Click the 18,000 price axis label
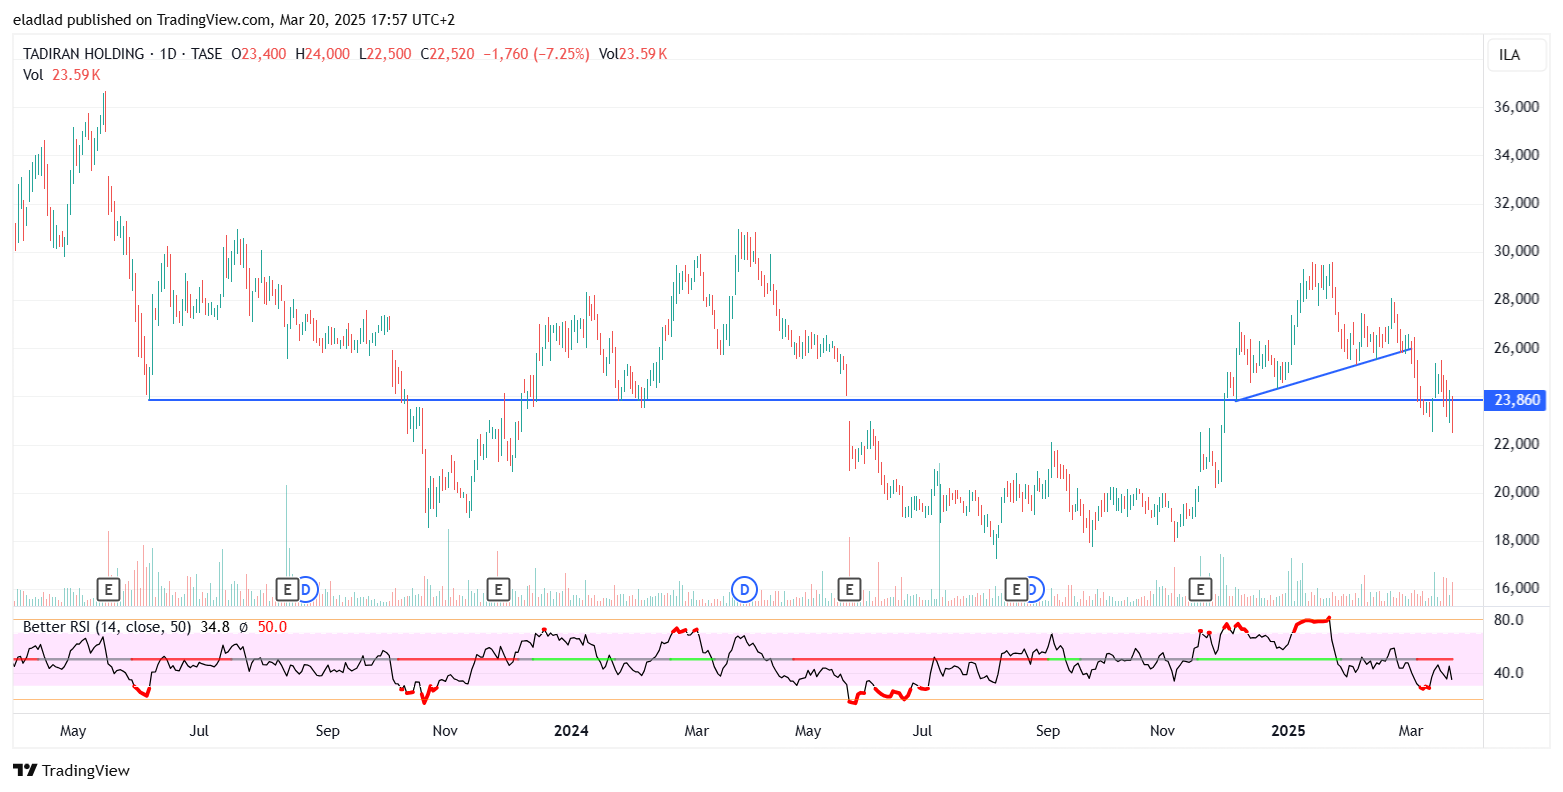The image size is (1563, 792). click(x=1517, y=540)
